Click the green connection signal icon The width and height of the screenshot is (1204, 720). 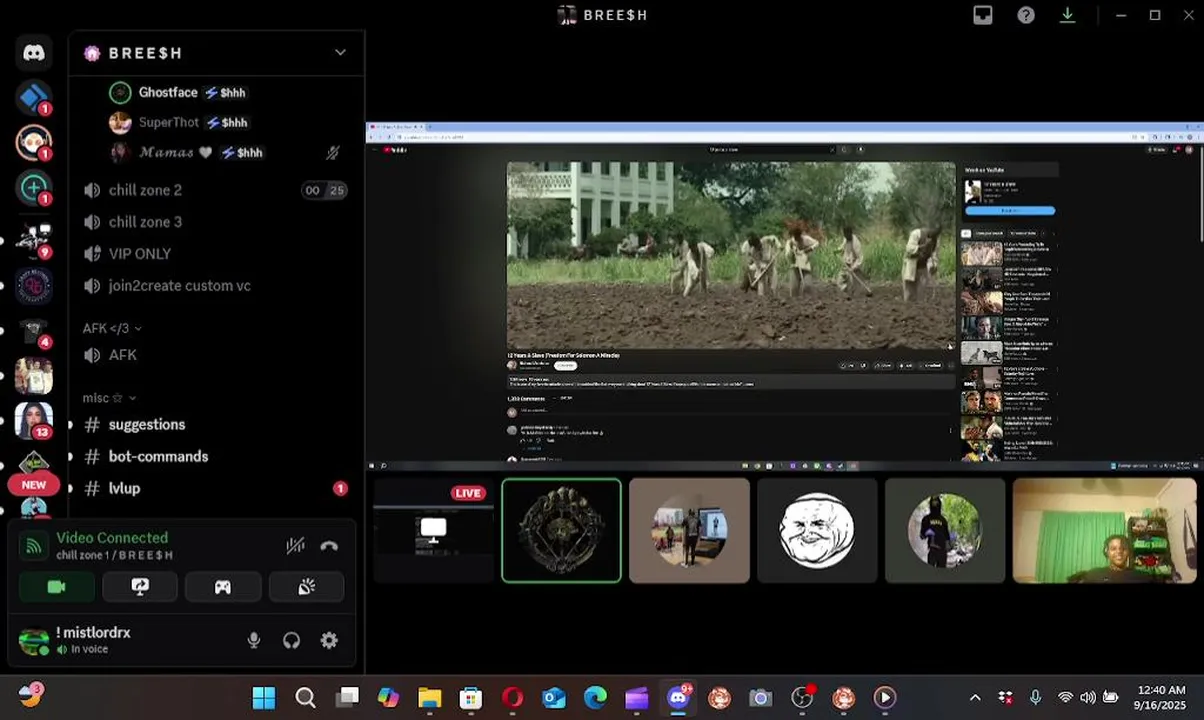click(x=33, y=545)
